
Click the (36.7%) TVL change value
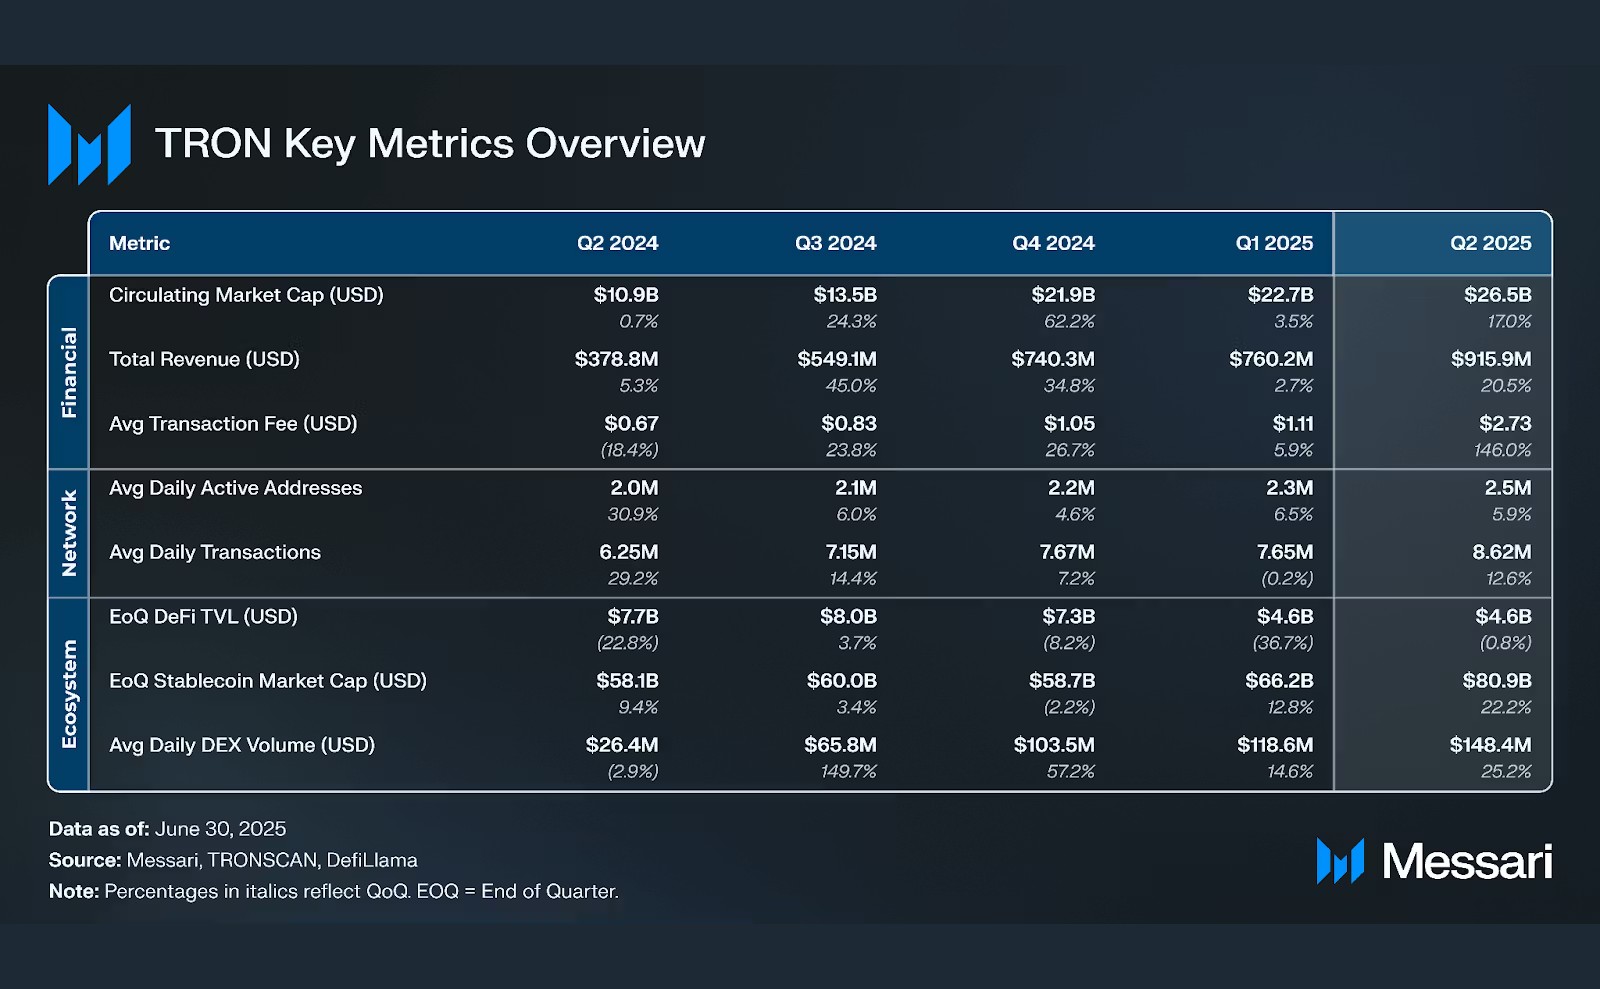[1283, 643]
